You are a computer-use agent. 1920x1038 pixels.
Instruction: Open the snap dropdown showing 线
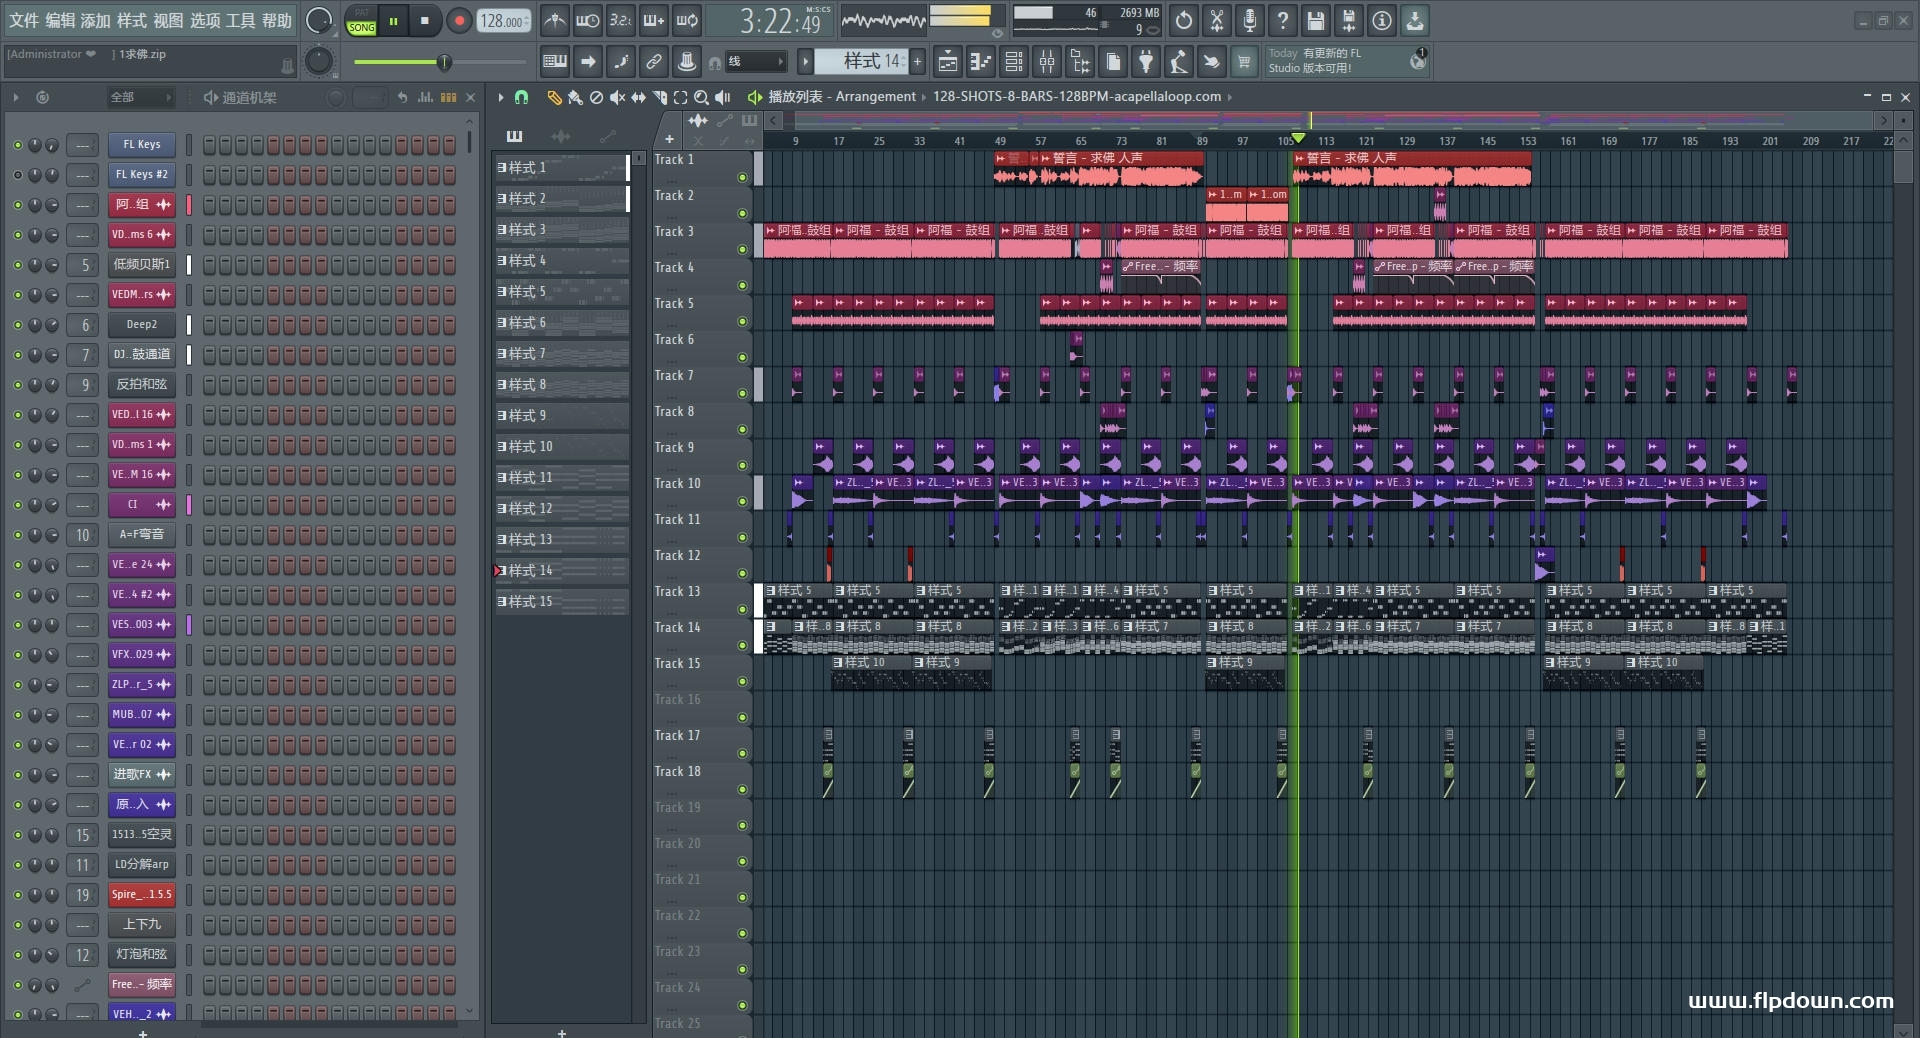(755, 62)
